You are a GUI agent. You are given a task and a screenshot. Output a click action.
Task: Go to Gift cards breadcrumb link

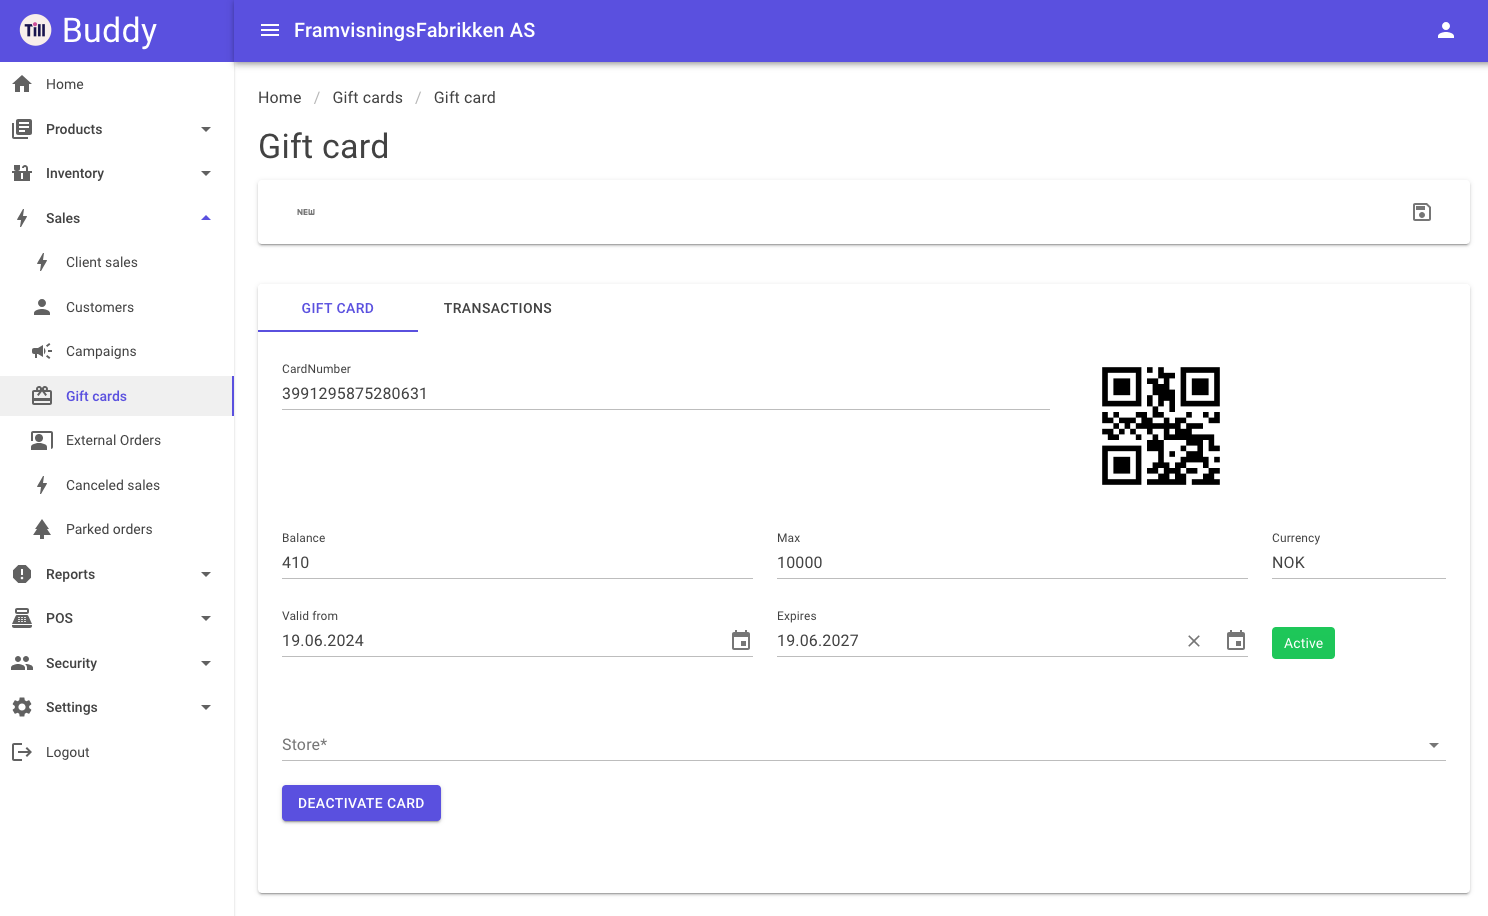pos(367,97)
